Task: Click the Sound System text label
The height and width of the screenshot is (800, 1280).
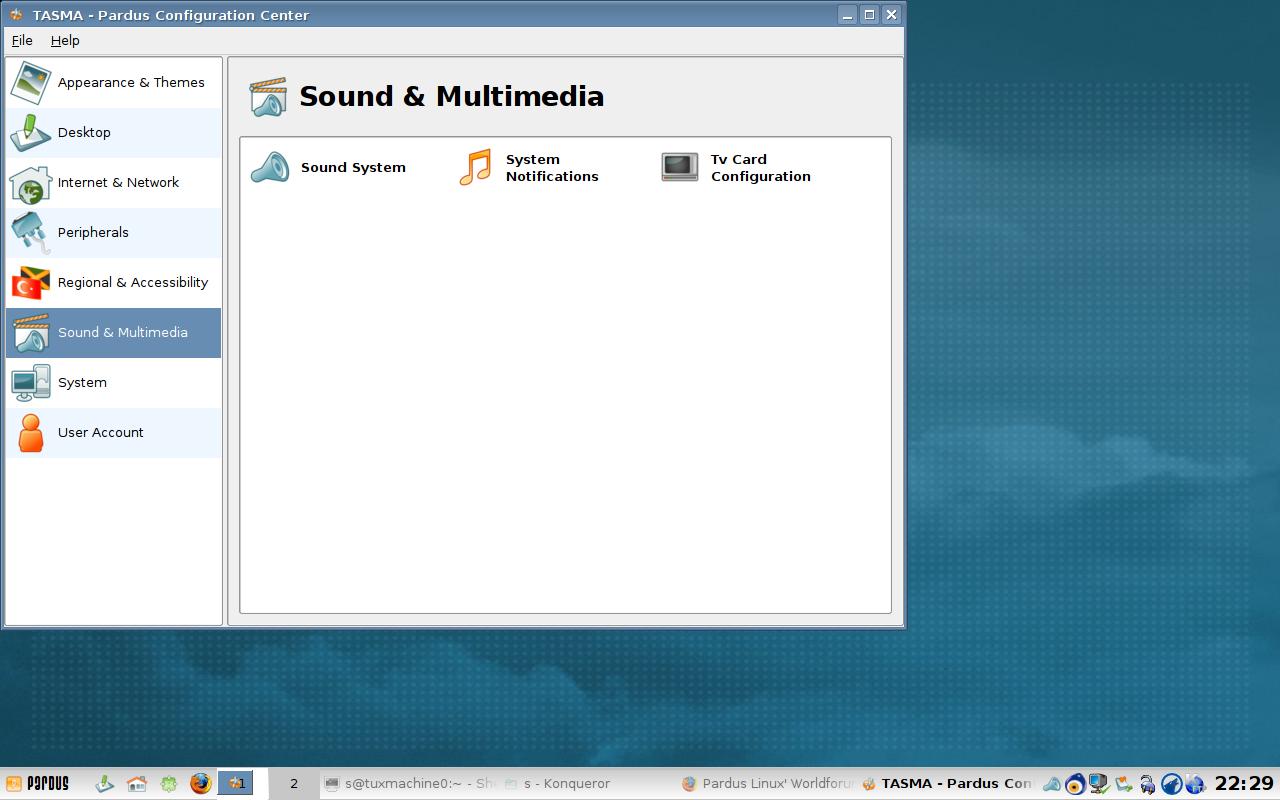Action: 353,168
